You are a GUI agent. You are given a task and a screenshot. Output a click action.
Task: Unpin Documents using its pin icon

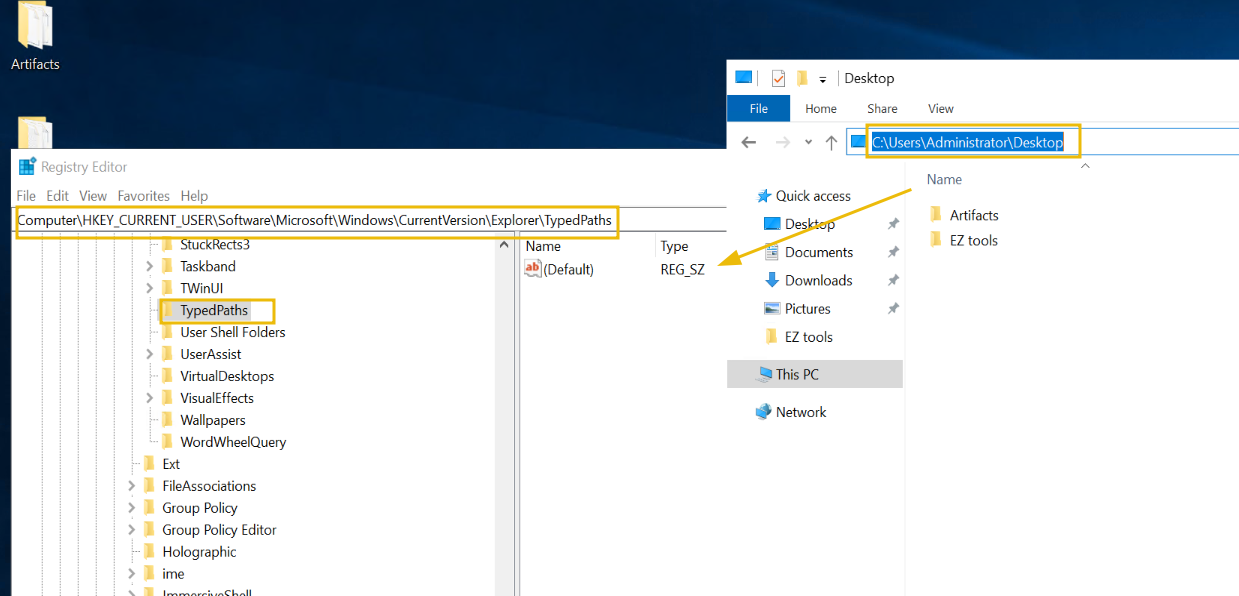pos(892,253)
